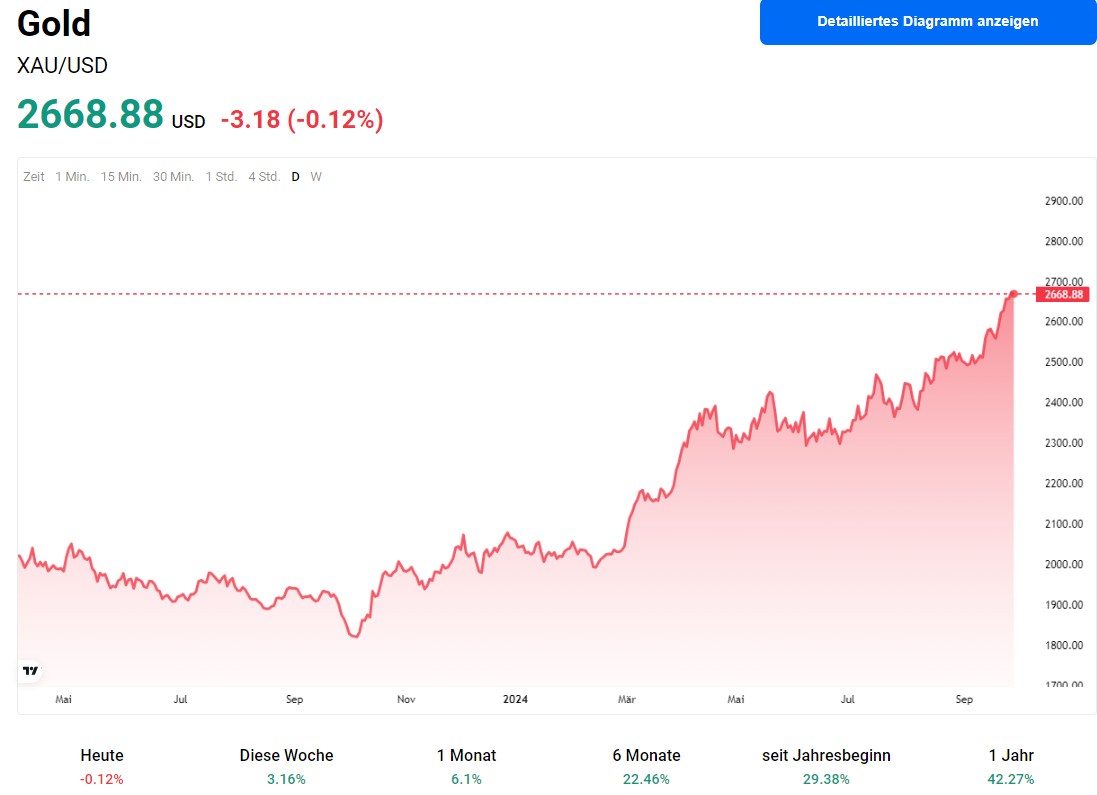The width and height of the screenshot is (1097, 795).
Task: Click the 2900.00 price axis label
Action: pos(1063,201)
